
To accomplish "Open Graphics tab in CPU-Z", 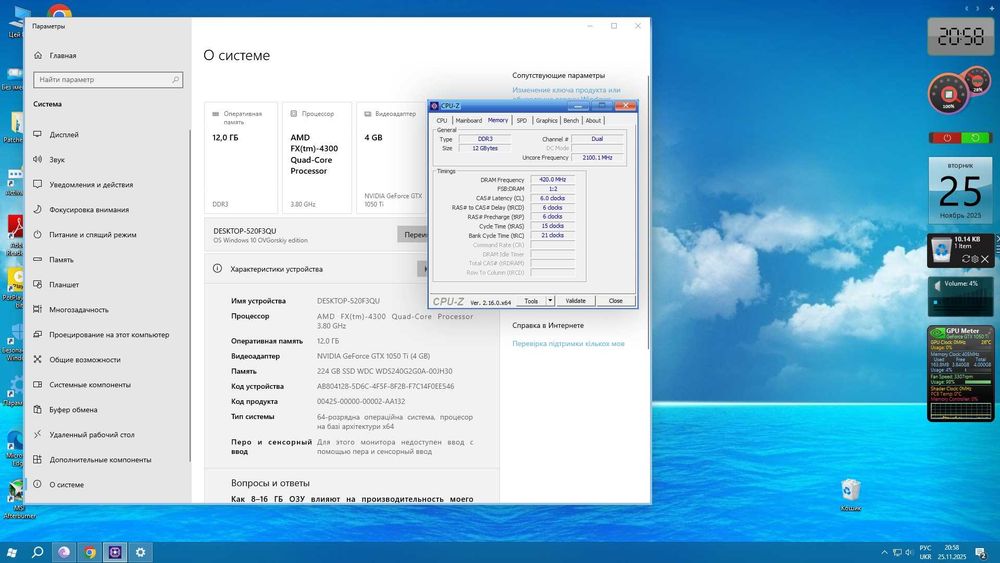I will tap(547, 121).
